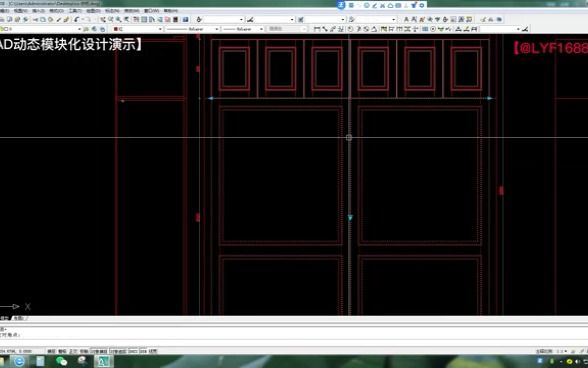Expand the linetype ByLayer dropdown
This screenshot has width=588, height=368.
[x=192, y=29]
